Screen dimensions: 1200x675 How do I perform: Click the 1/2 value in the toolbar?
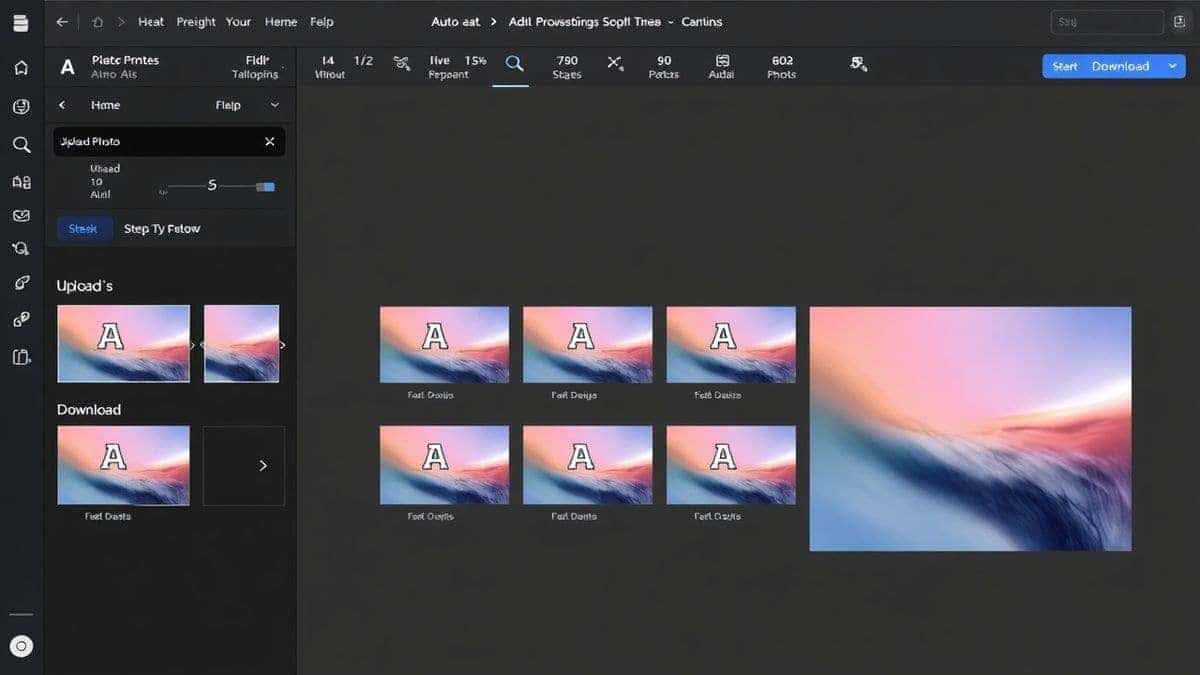point(364,61)
